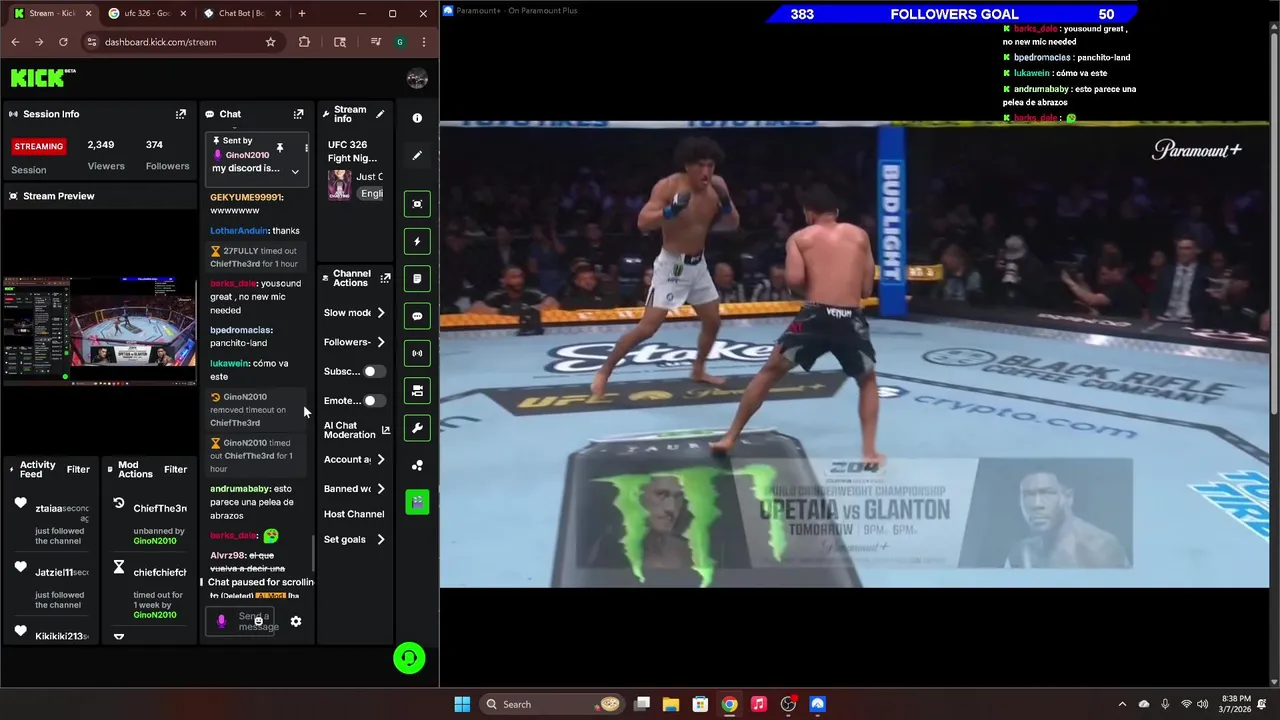Click ChiefThe3rd entry in Mod Actions
1280x720 pixels.
160,508
